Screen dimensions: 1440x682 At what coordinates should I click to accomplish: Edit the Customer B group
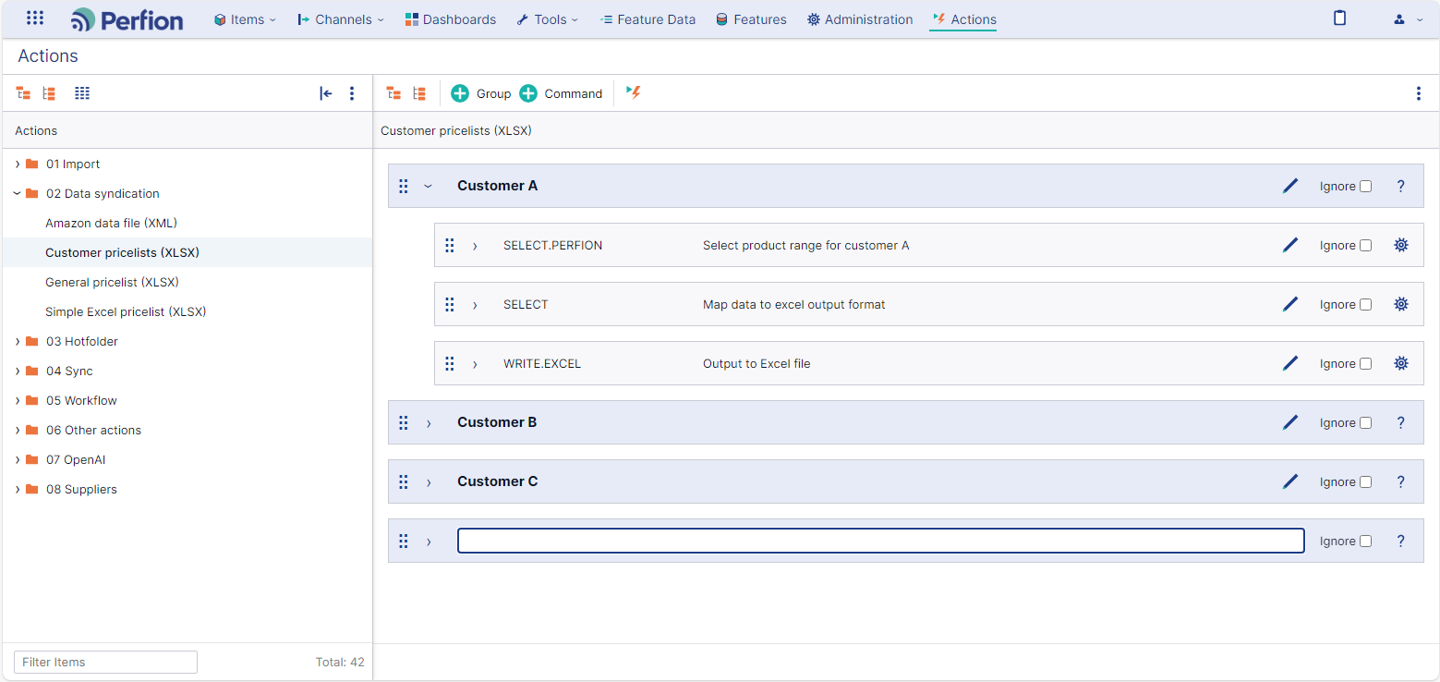pyautogui.click(x=1291, y=422)
